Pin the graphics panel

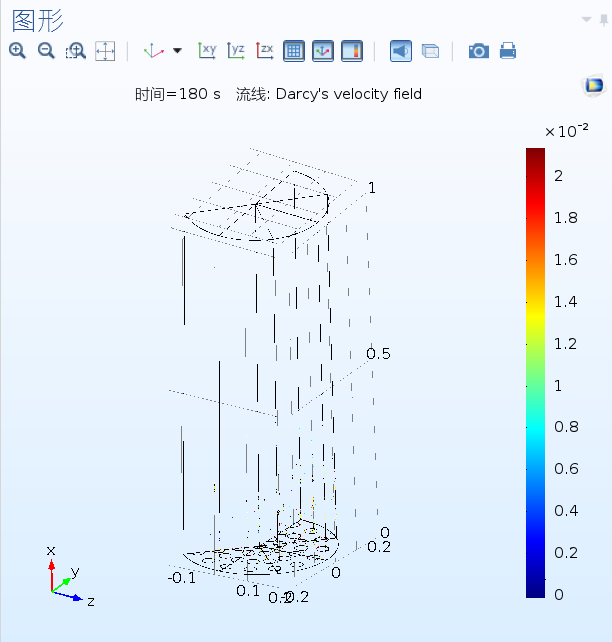click(604, 20)
